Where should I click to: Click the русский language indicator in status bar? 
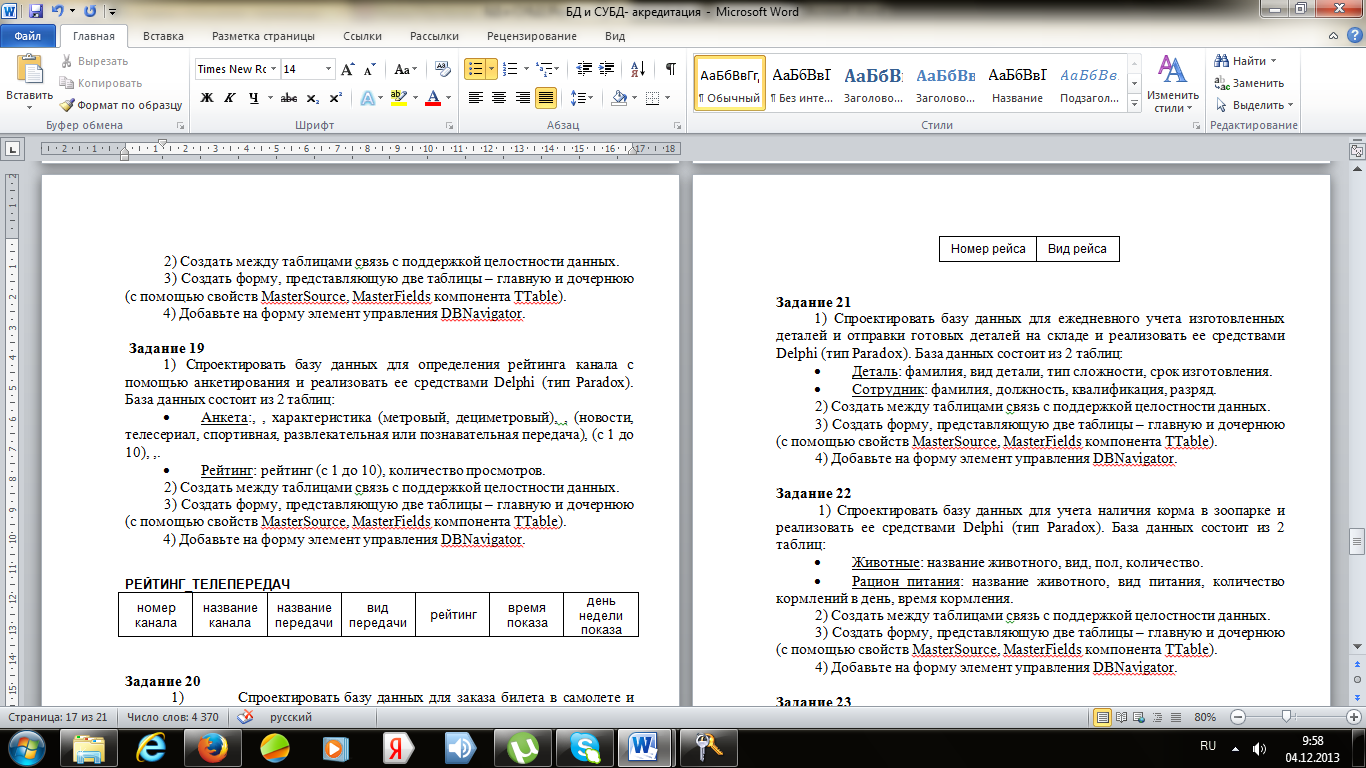[x=291, y=717]
